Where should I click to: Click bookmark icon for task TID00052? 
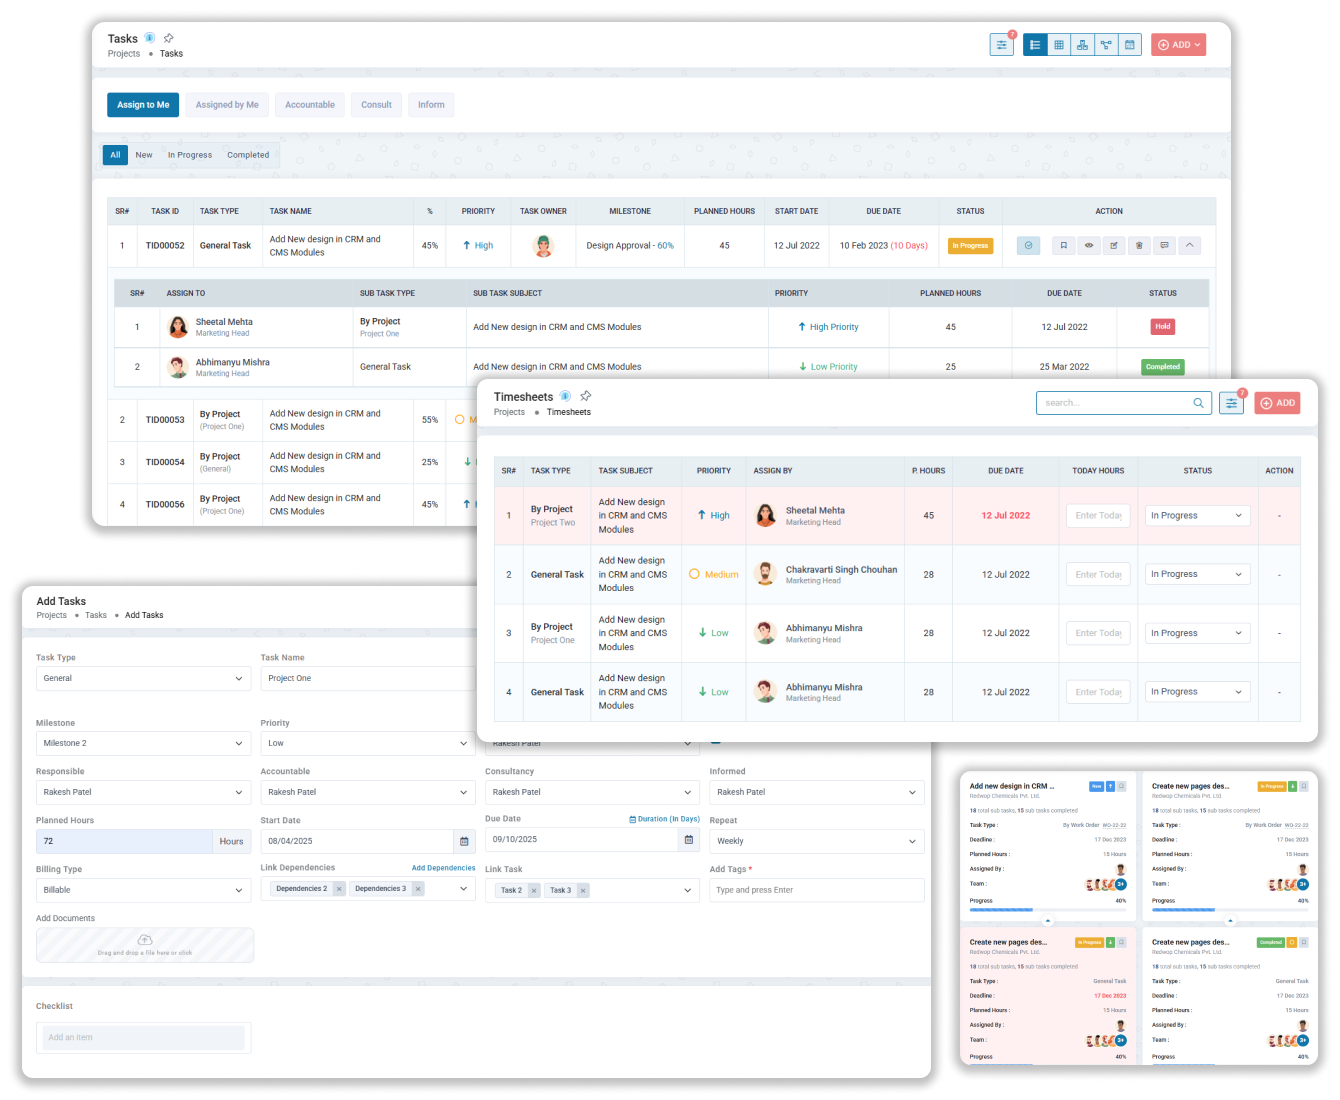click(1064, 246)
